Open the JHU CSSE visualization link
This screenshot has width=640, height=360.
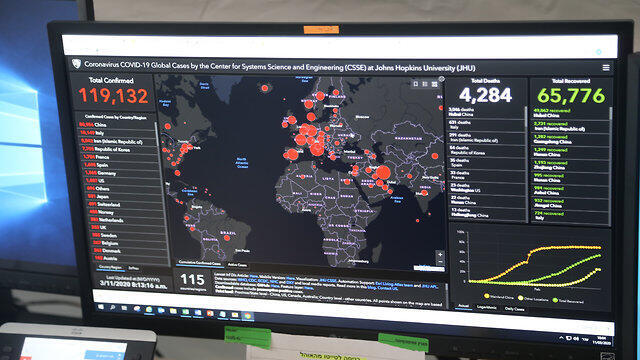(328, 280)
